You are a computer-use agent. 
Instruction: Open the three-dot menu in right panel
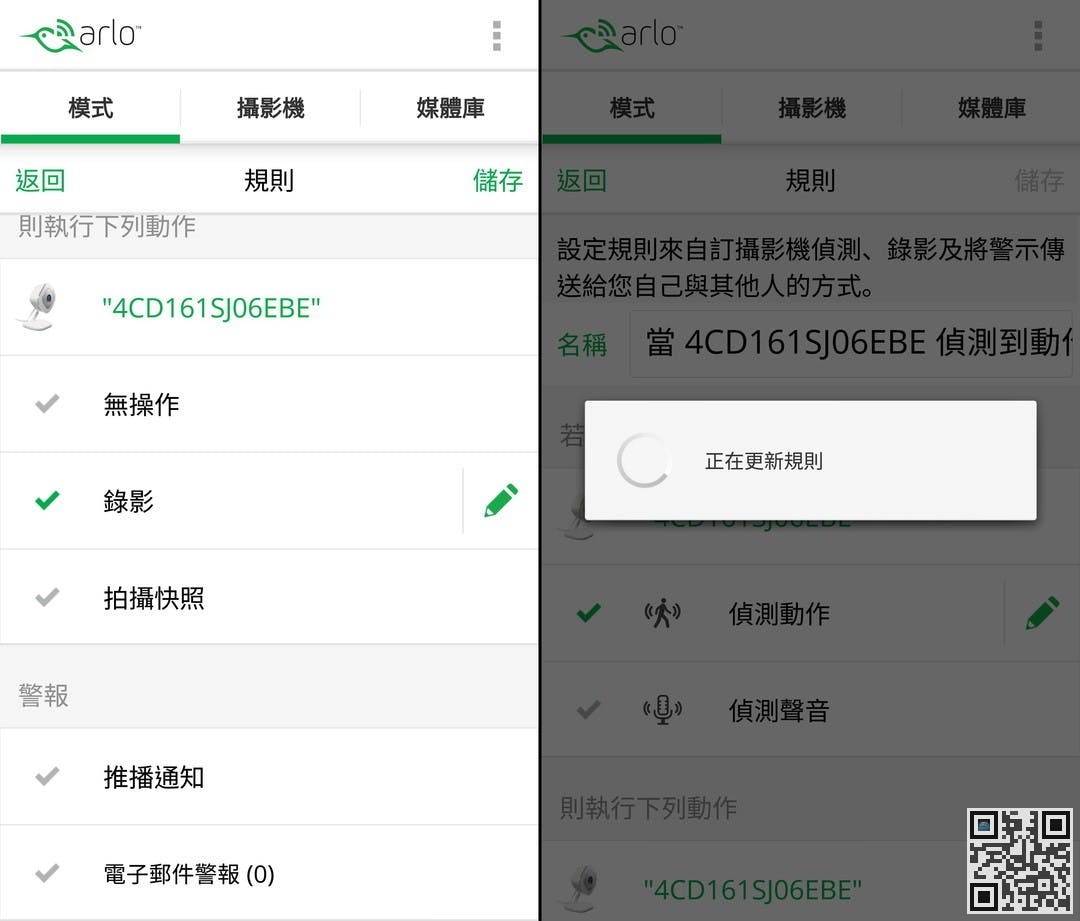click(1038, 36)
